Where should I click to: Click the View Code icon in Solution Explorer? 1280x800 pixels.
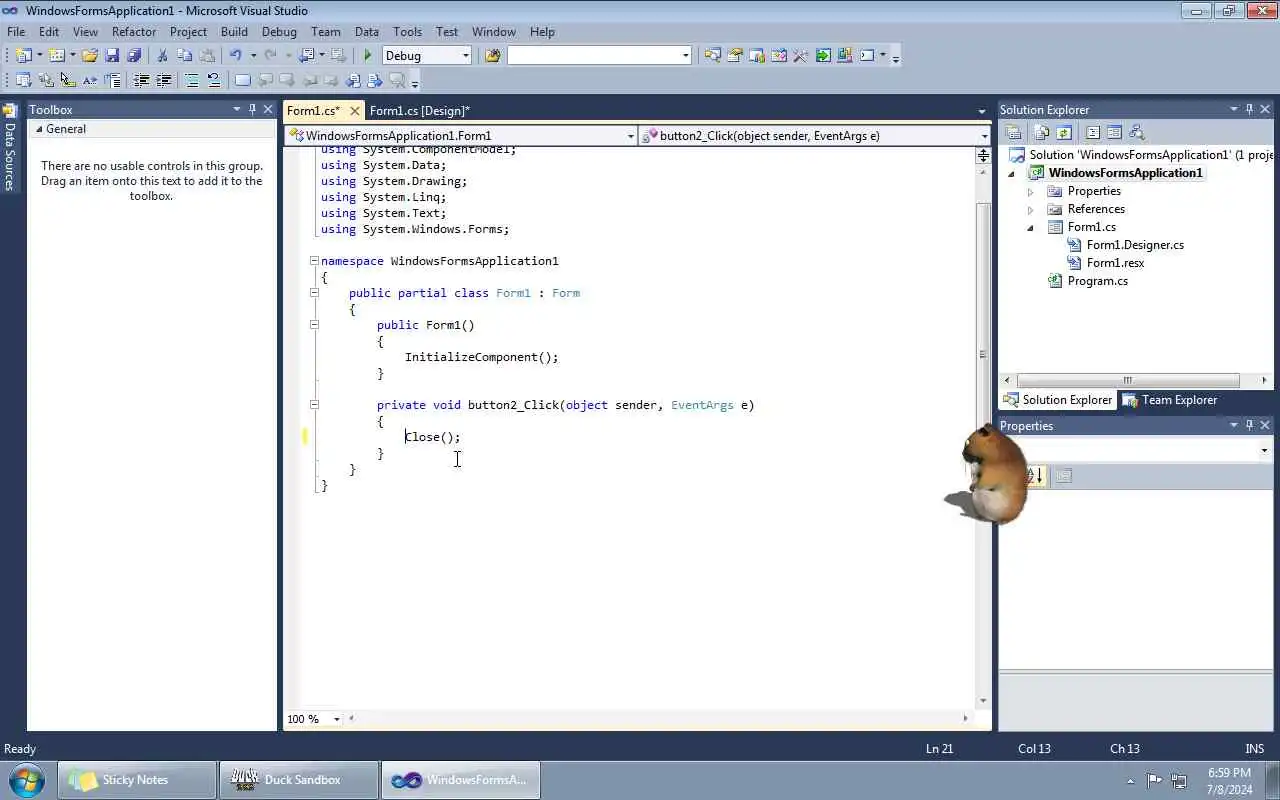click(1092, 132)
